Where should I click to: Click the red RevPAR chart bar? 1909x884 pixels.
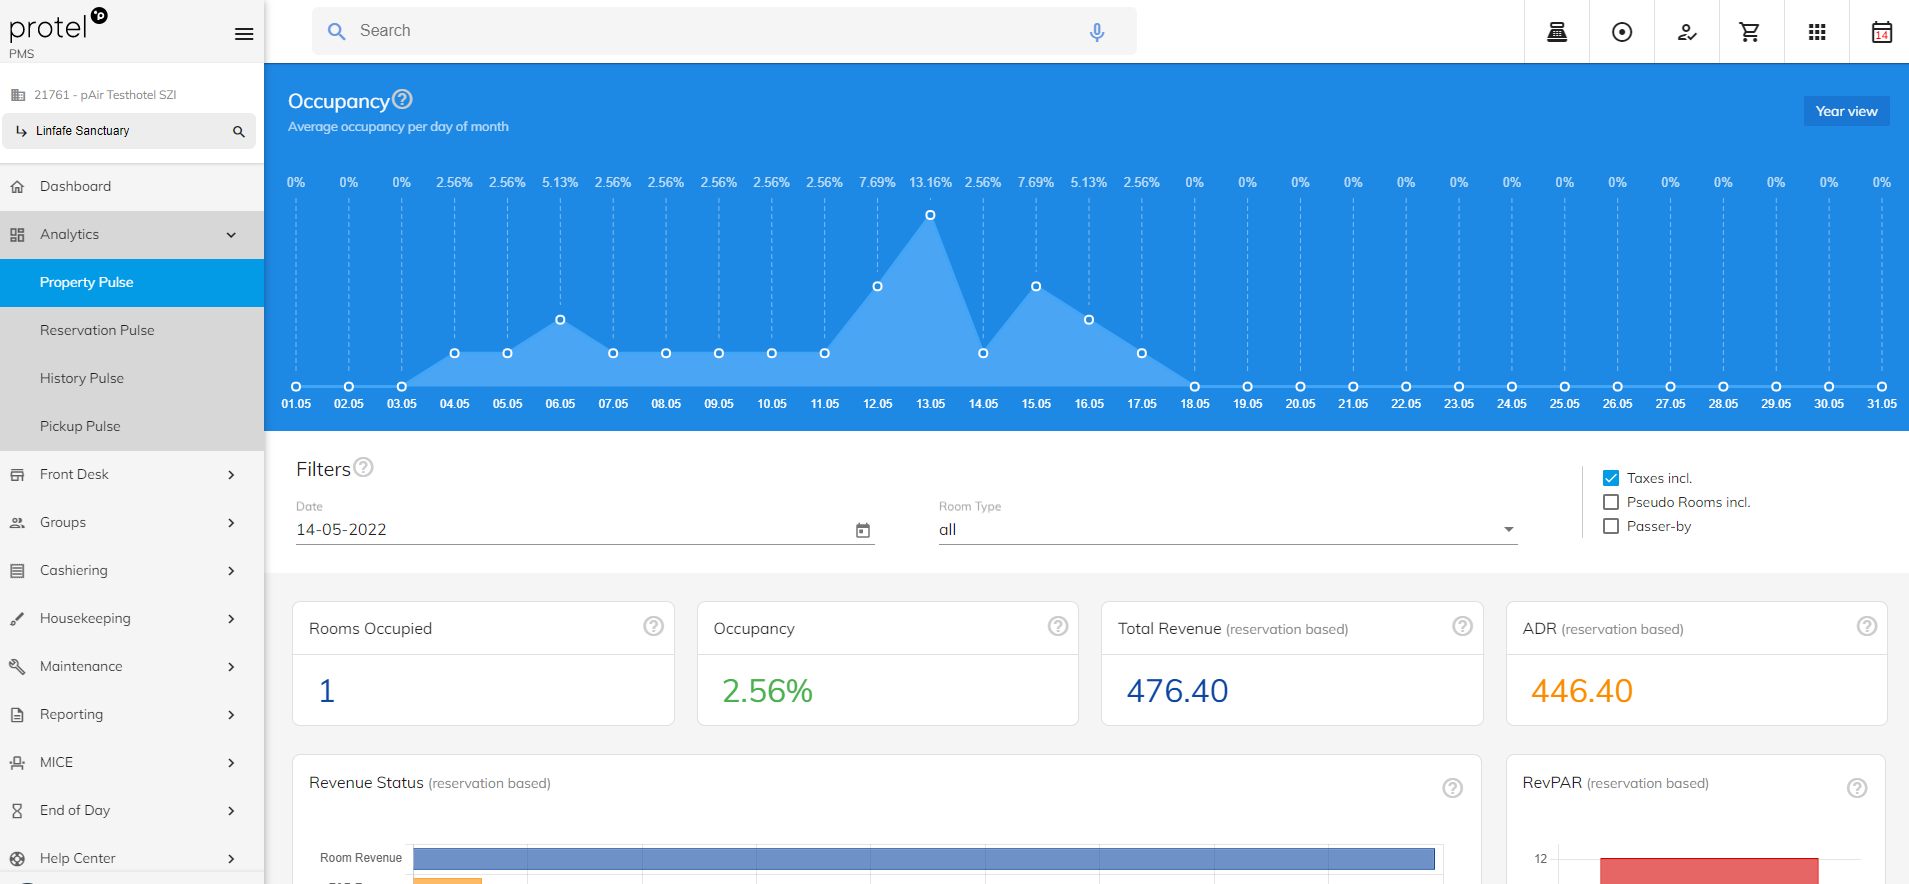pyautogui.click(x=1709, y=871)
